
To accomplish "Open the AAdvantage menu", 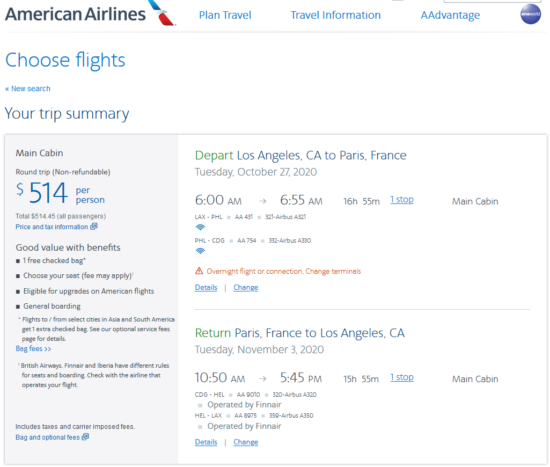I will pyautogui.click(x=450, y=15).
